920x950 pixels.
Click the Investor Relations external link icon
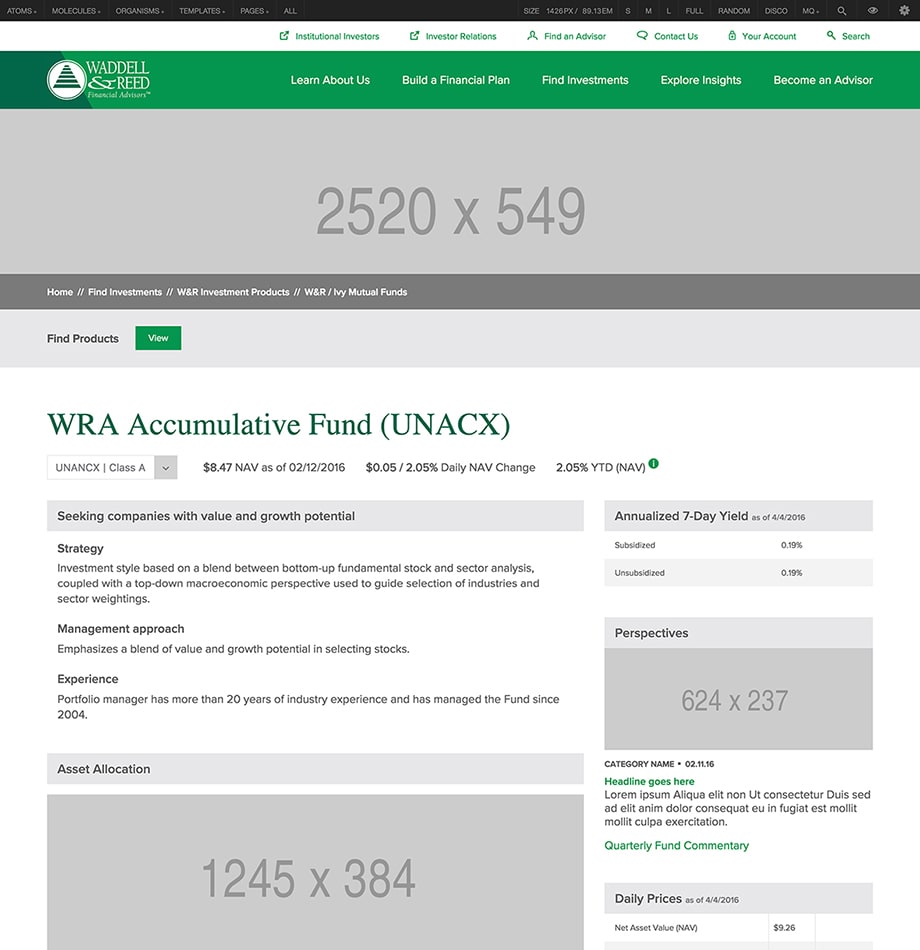pyautogui.click(x=415, y=36)
